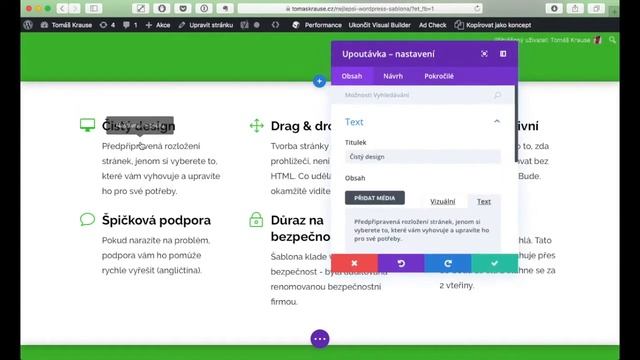This screenshot has height=360, width=640.
Task: Click the content editor text area
Action: pos(423,231)
